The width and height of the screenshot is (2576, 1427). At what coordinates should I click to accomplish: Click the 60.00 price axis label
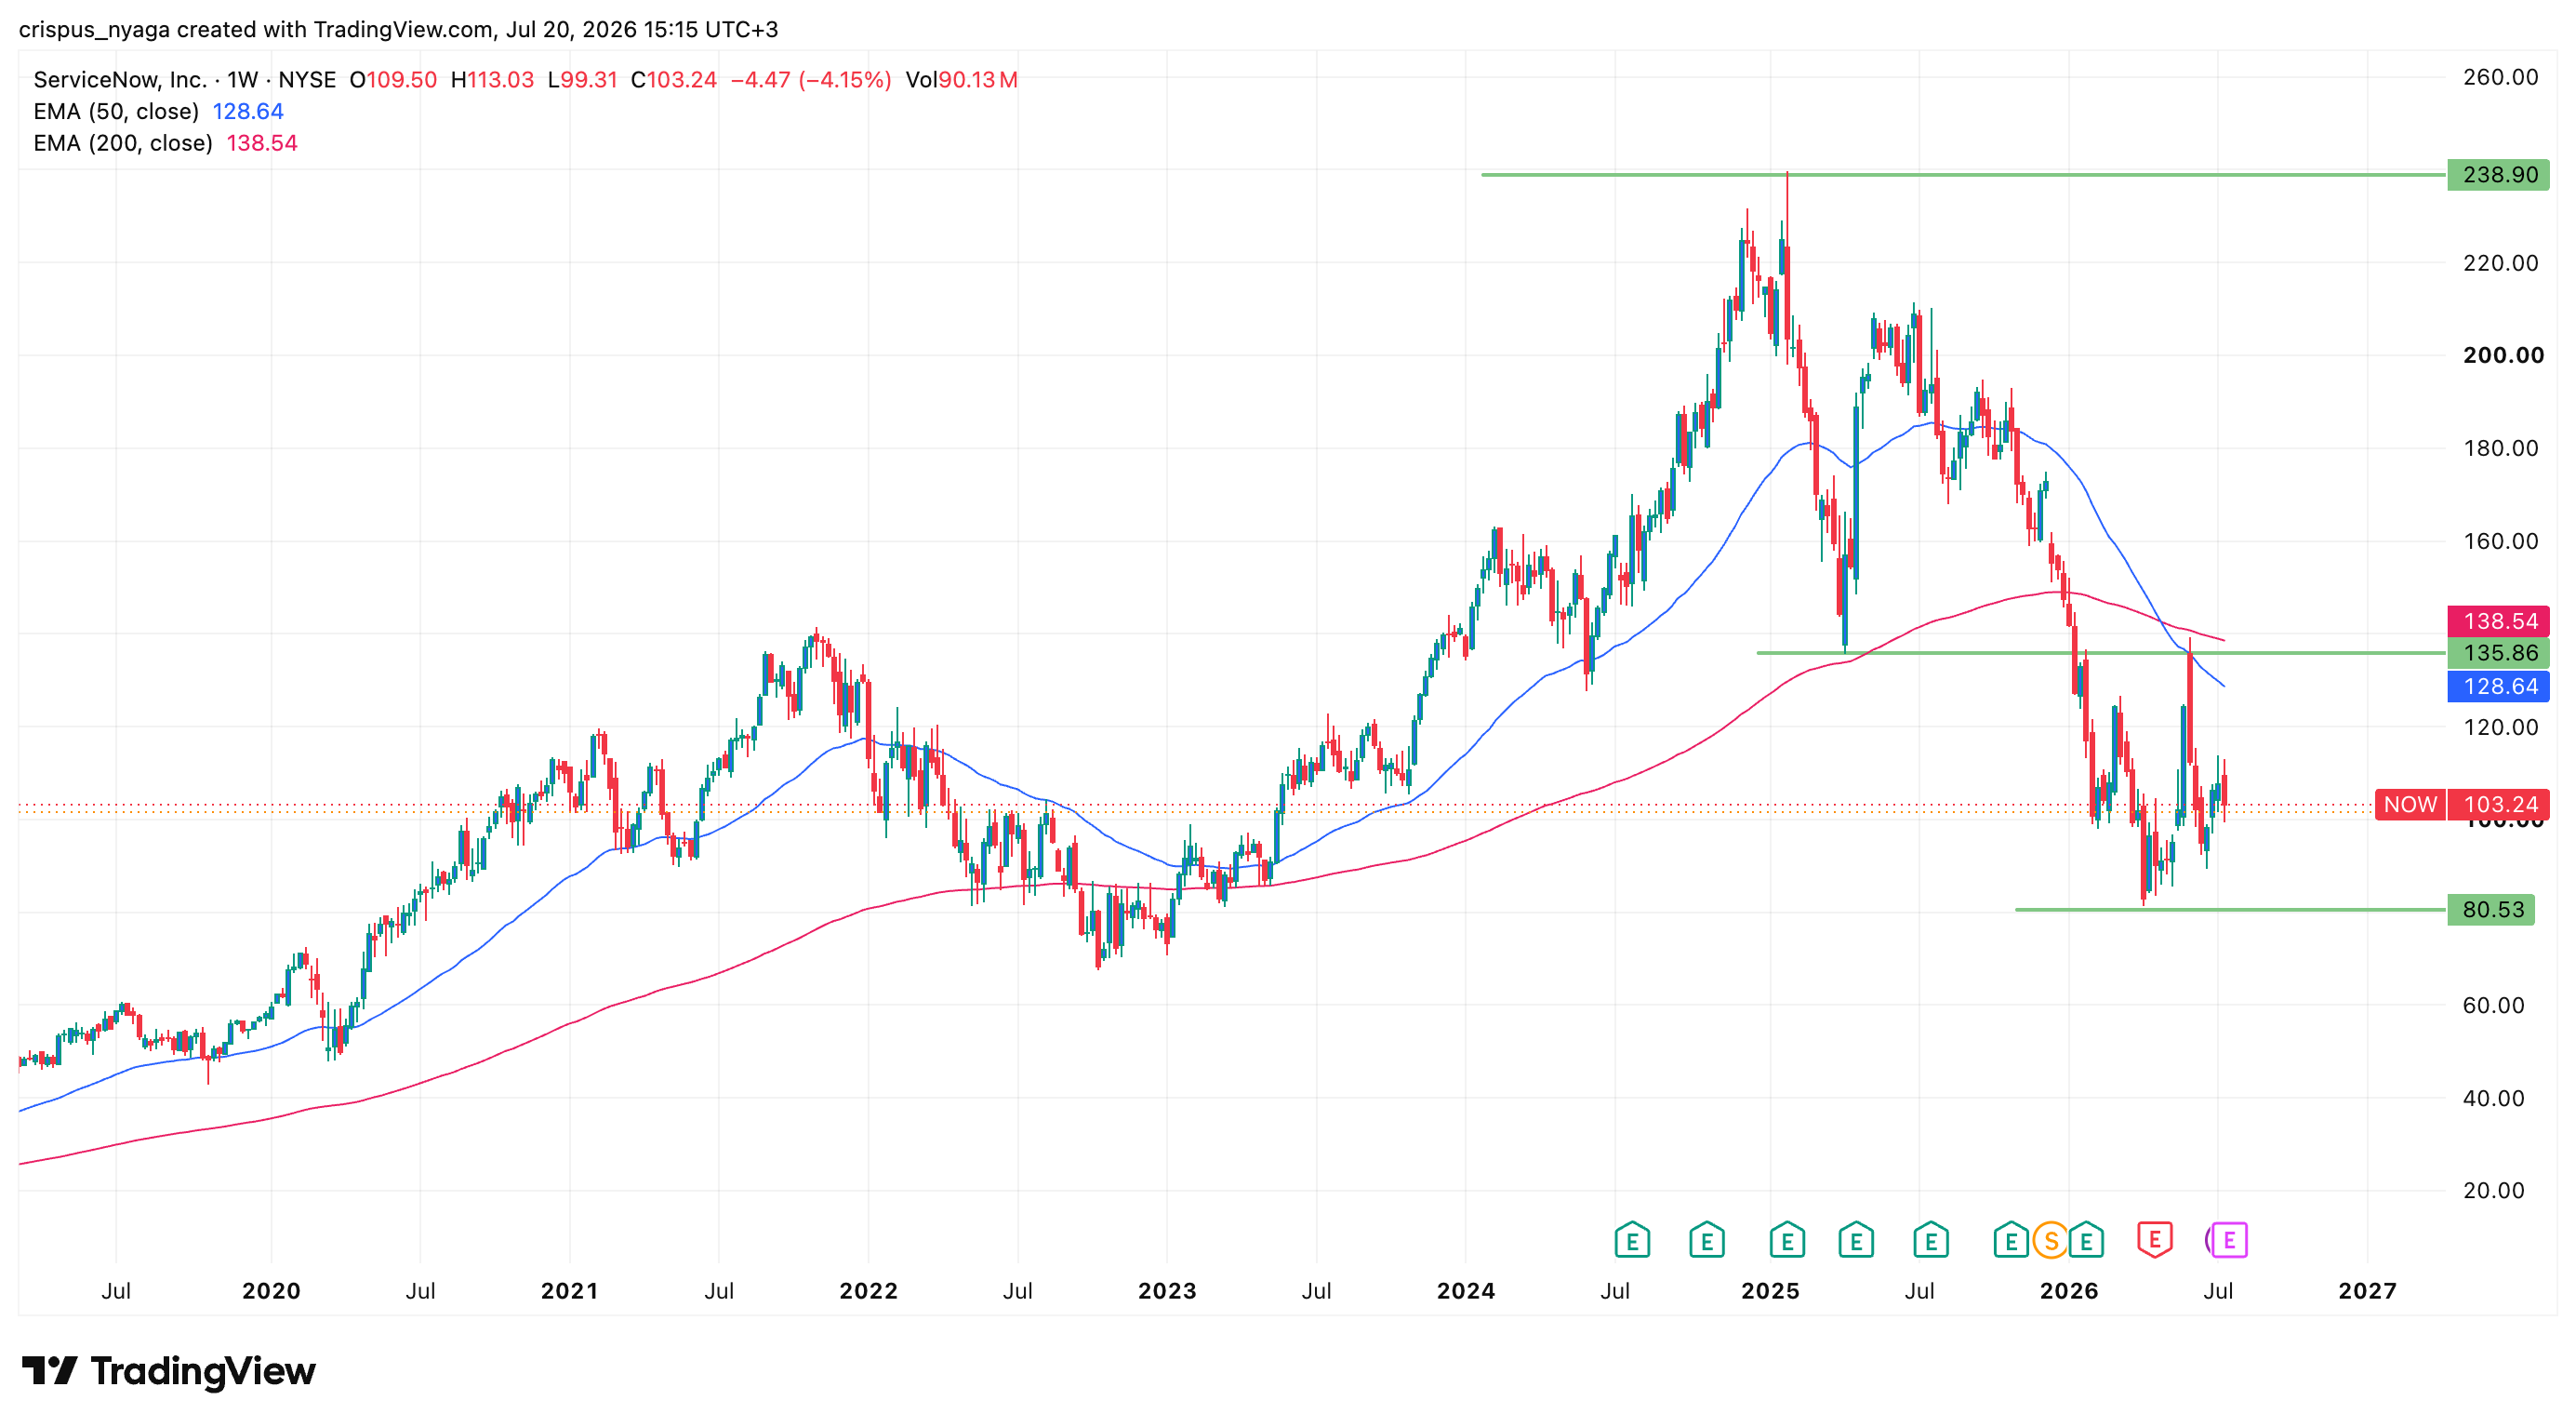(2493, 1005)
